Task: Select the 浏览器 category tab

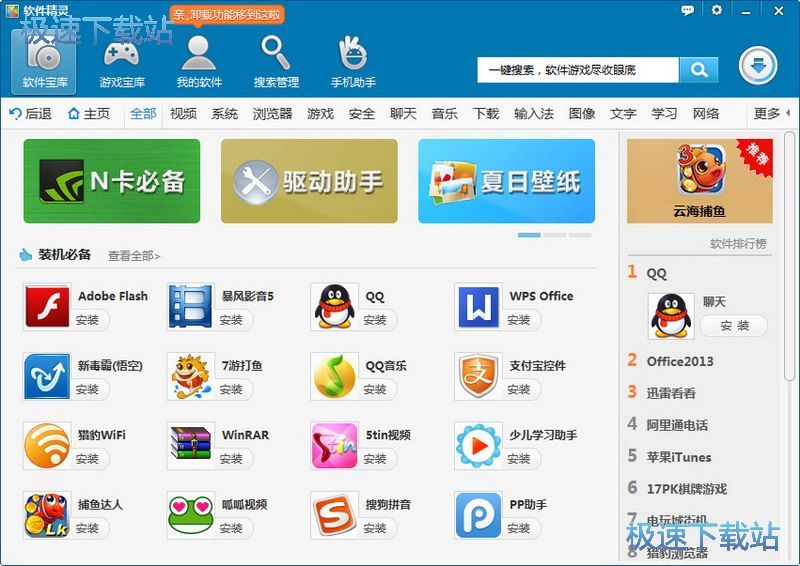Action: [x=272, y=113]
